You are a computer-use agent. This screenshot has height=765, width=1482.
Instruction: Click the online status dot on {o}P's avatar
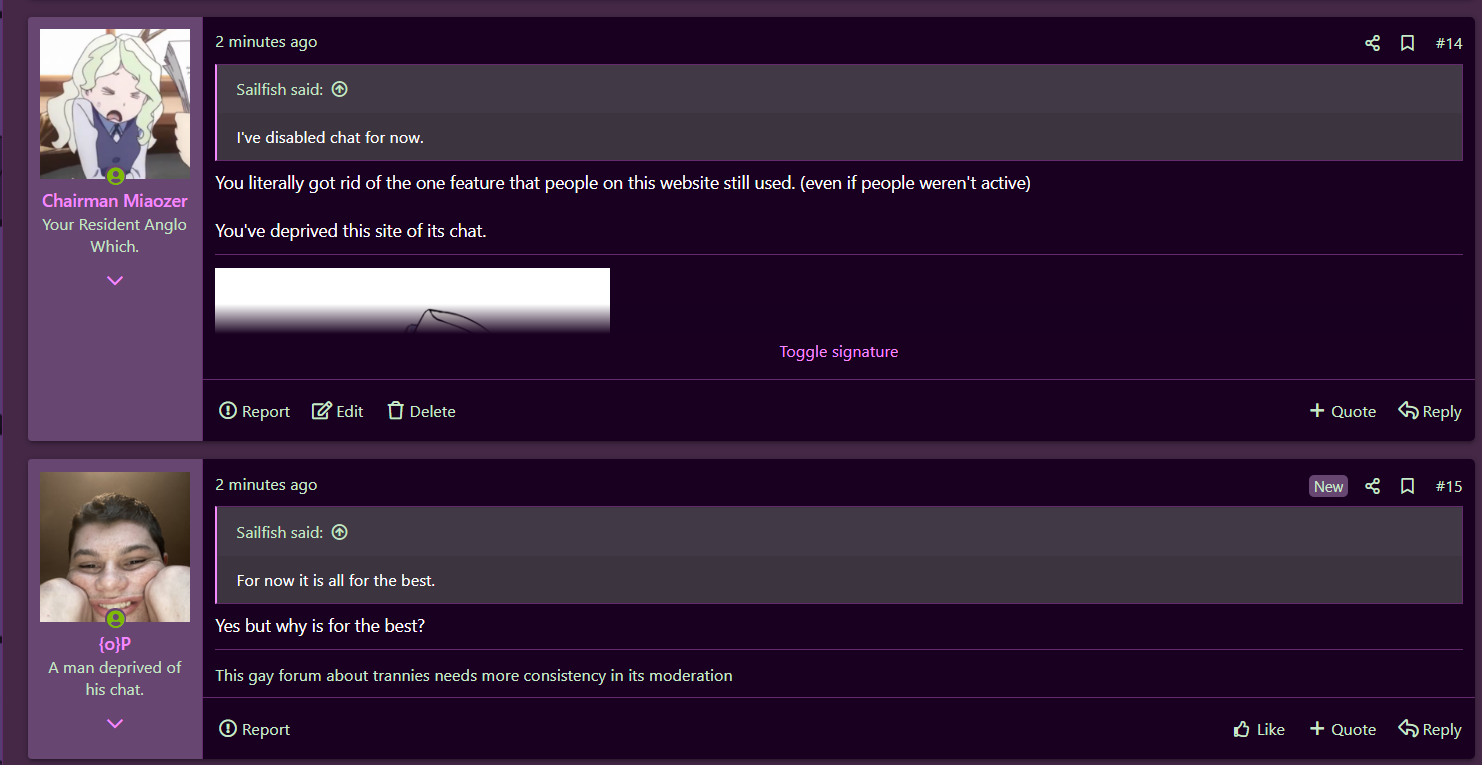pos(116,620)
